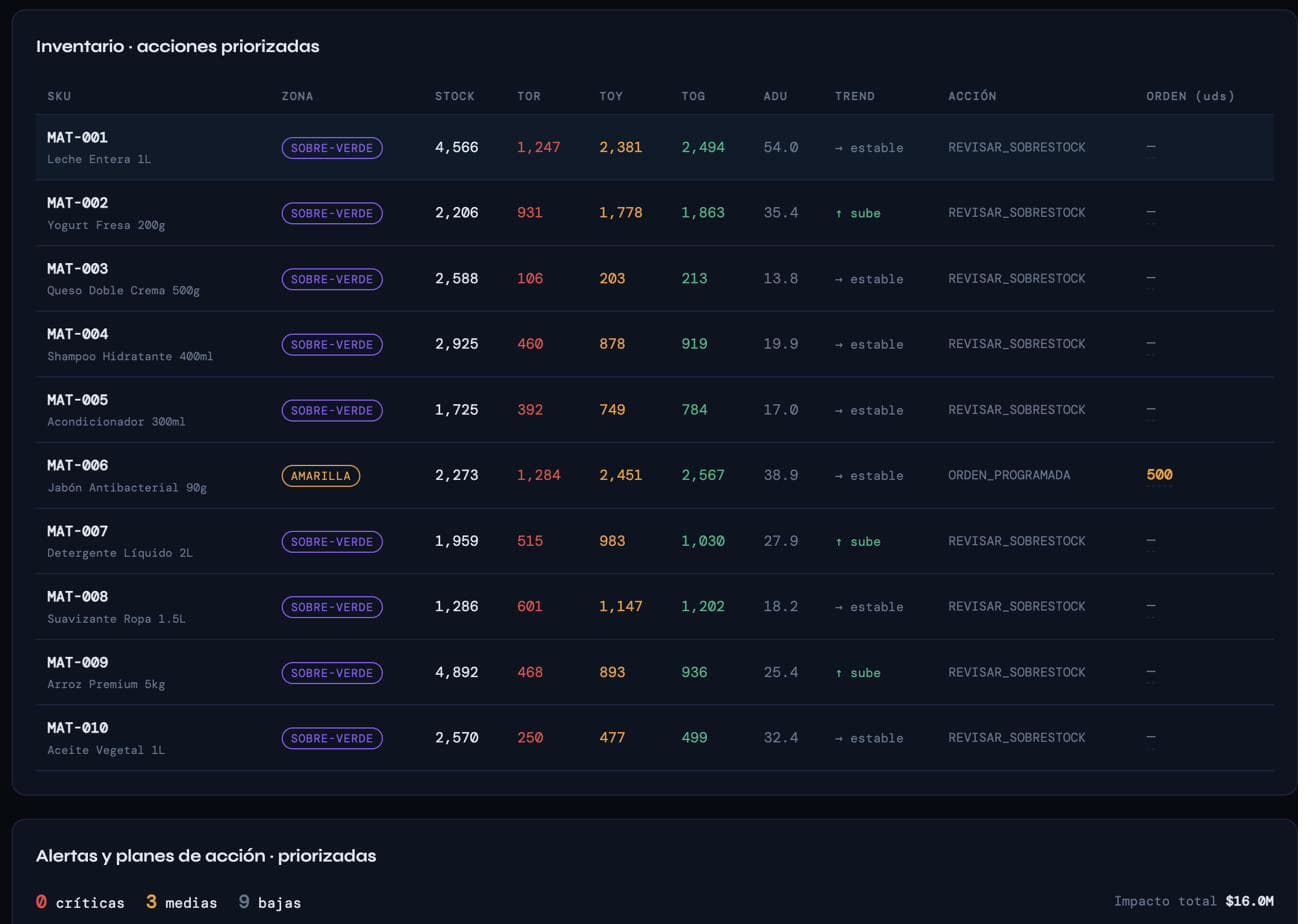Click the TOY column header
The height and width of the screenshot is (924, 1316).
click(x=611, y=96)
